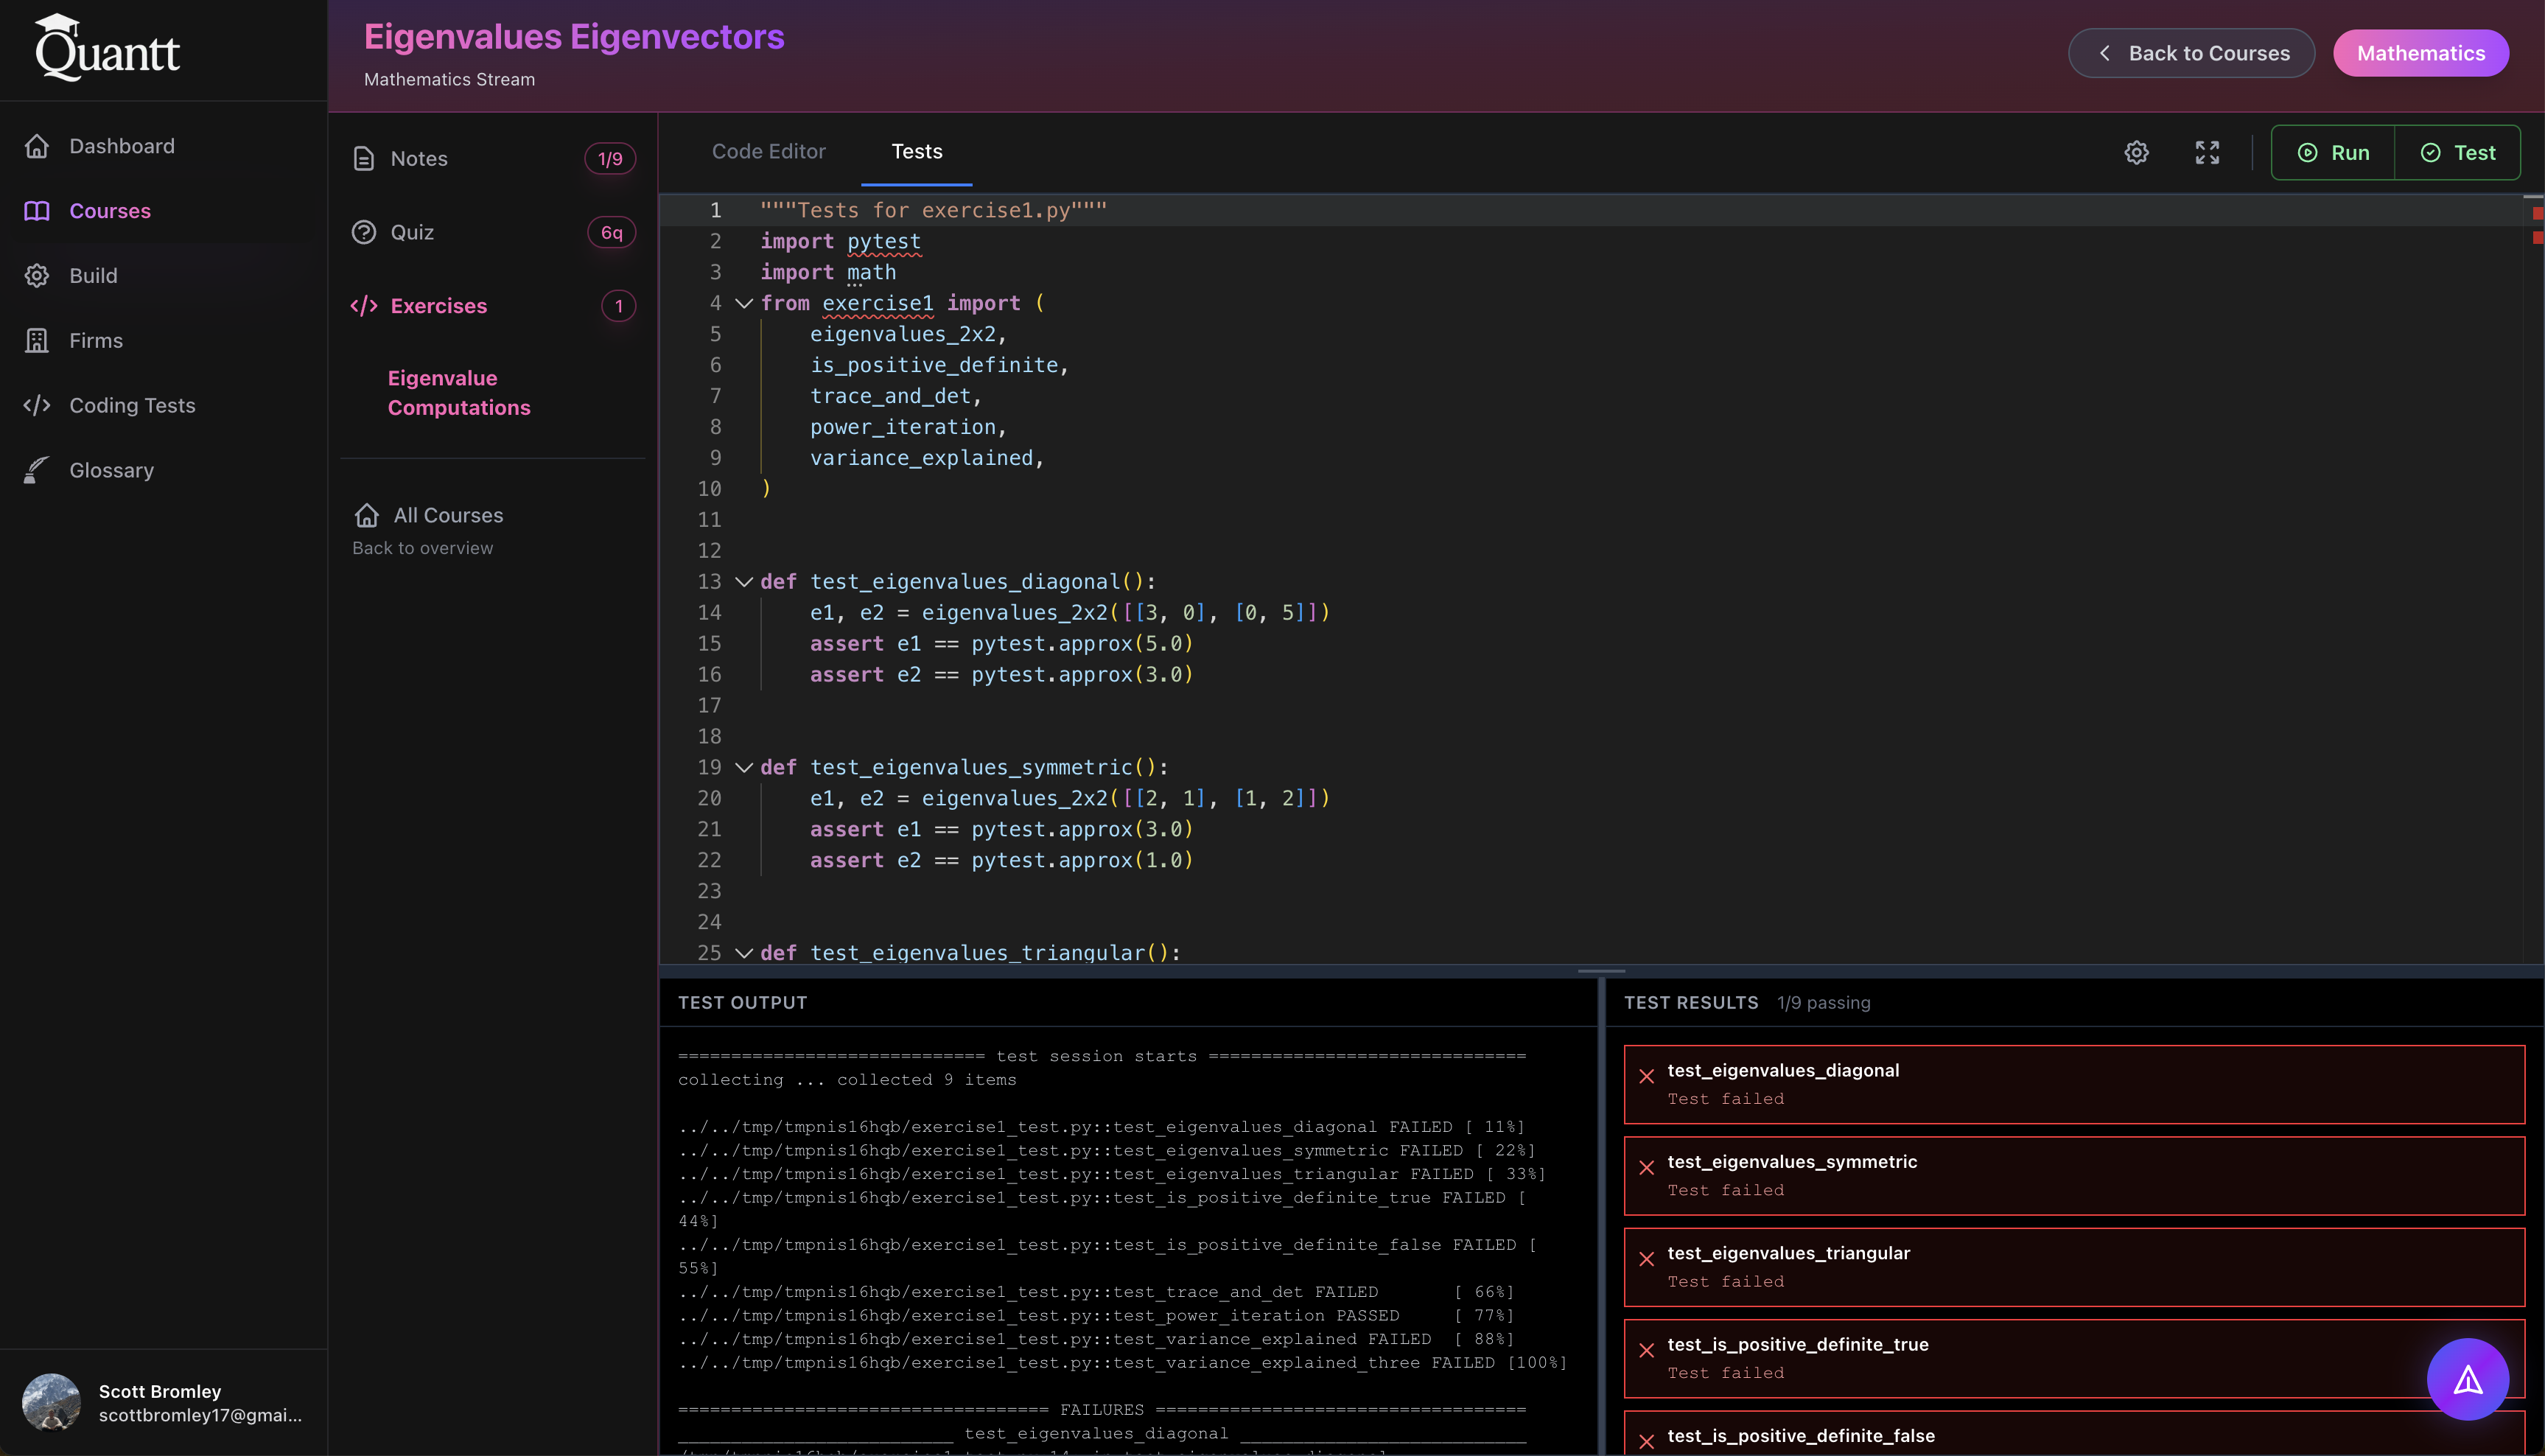
Task: Collapse the exercise1 import fold on line 4
Action: [744, 303]
